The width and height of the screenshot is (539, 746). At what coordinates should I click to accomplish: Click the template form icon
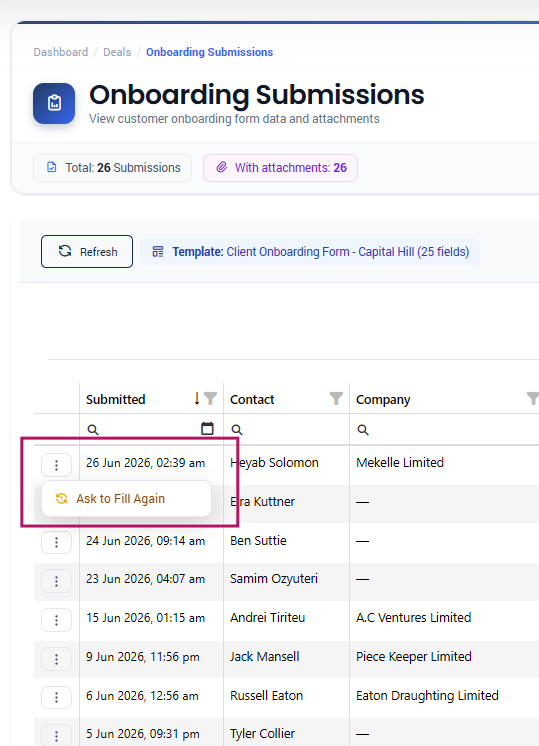coord(157,251)
